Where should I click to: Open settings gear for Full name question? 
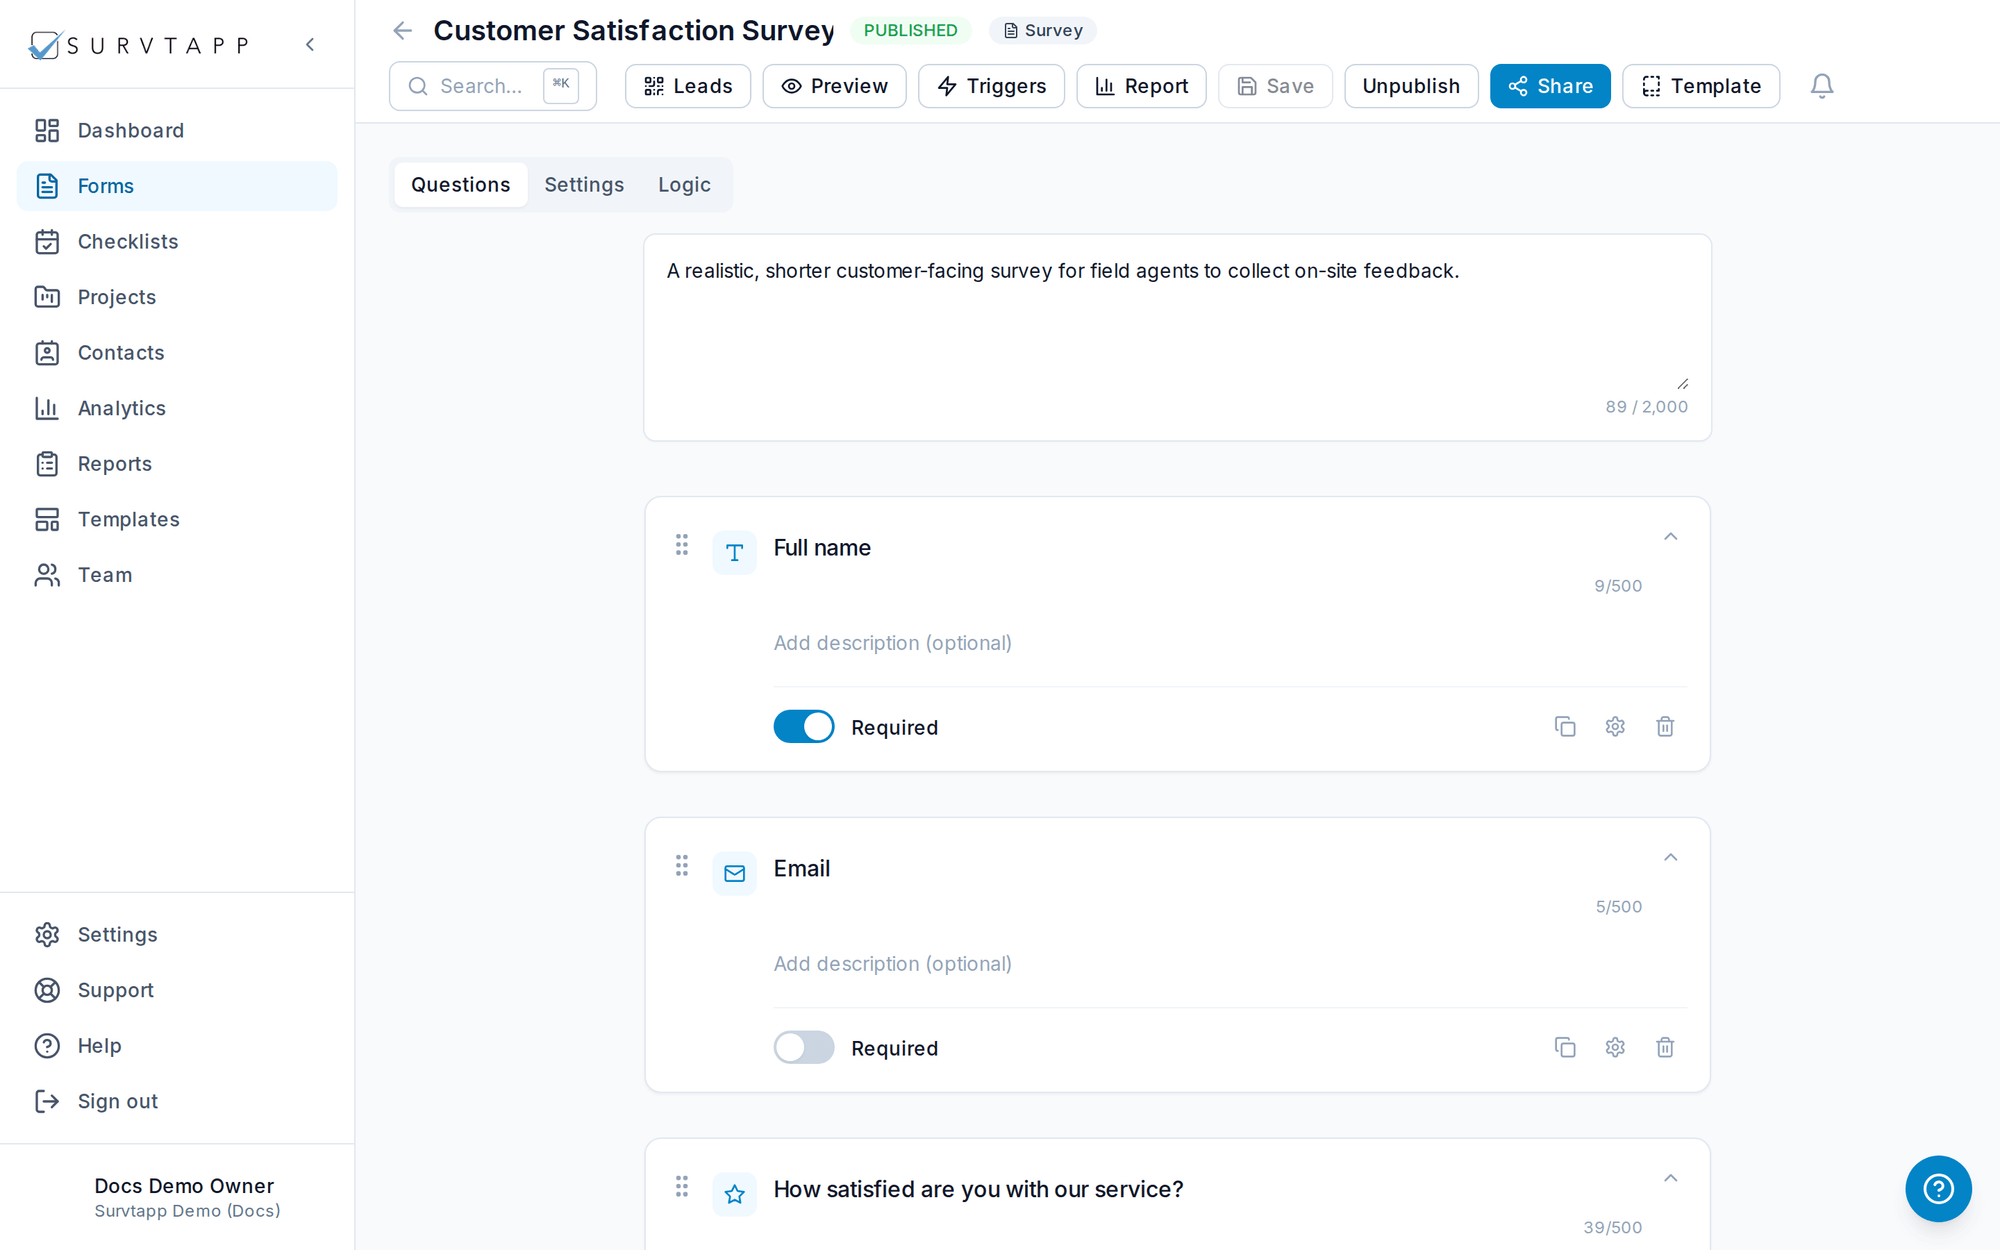(1615, 727)
